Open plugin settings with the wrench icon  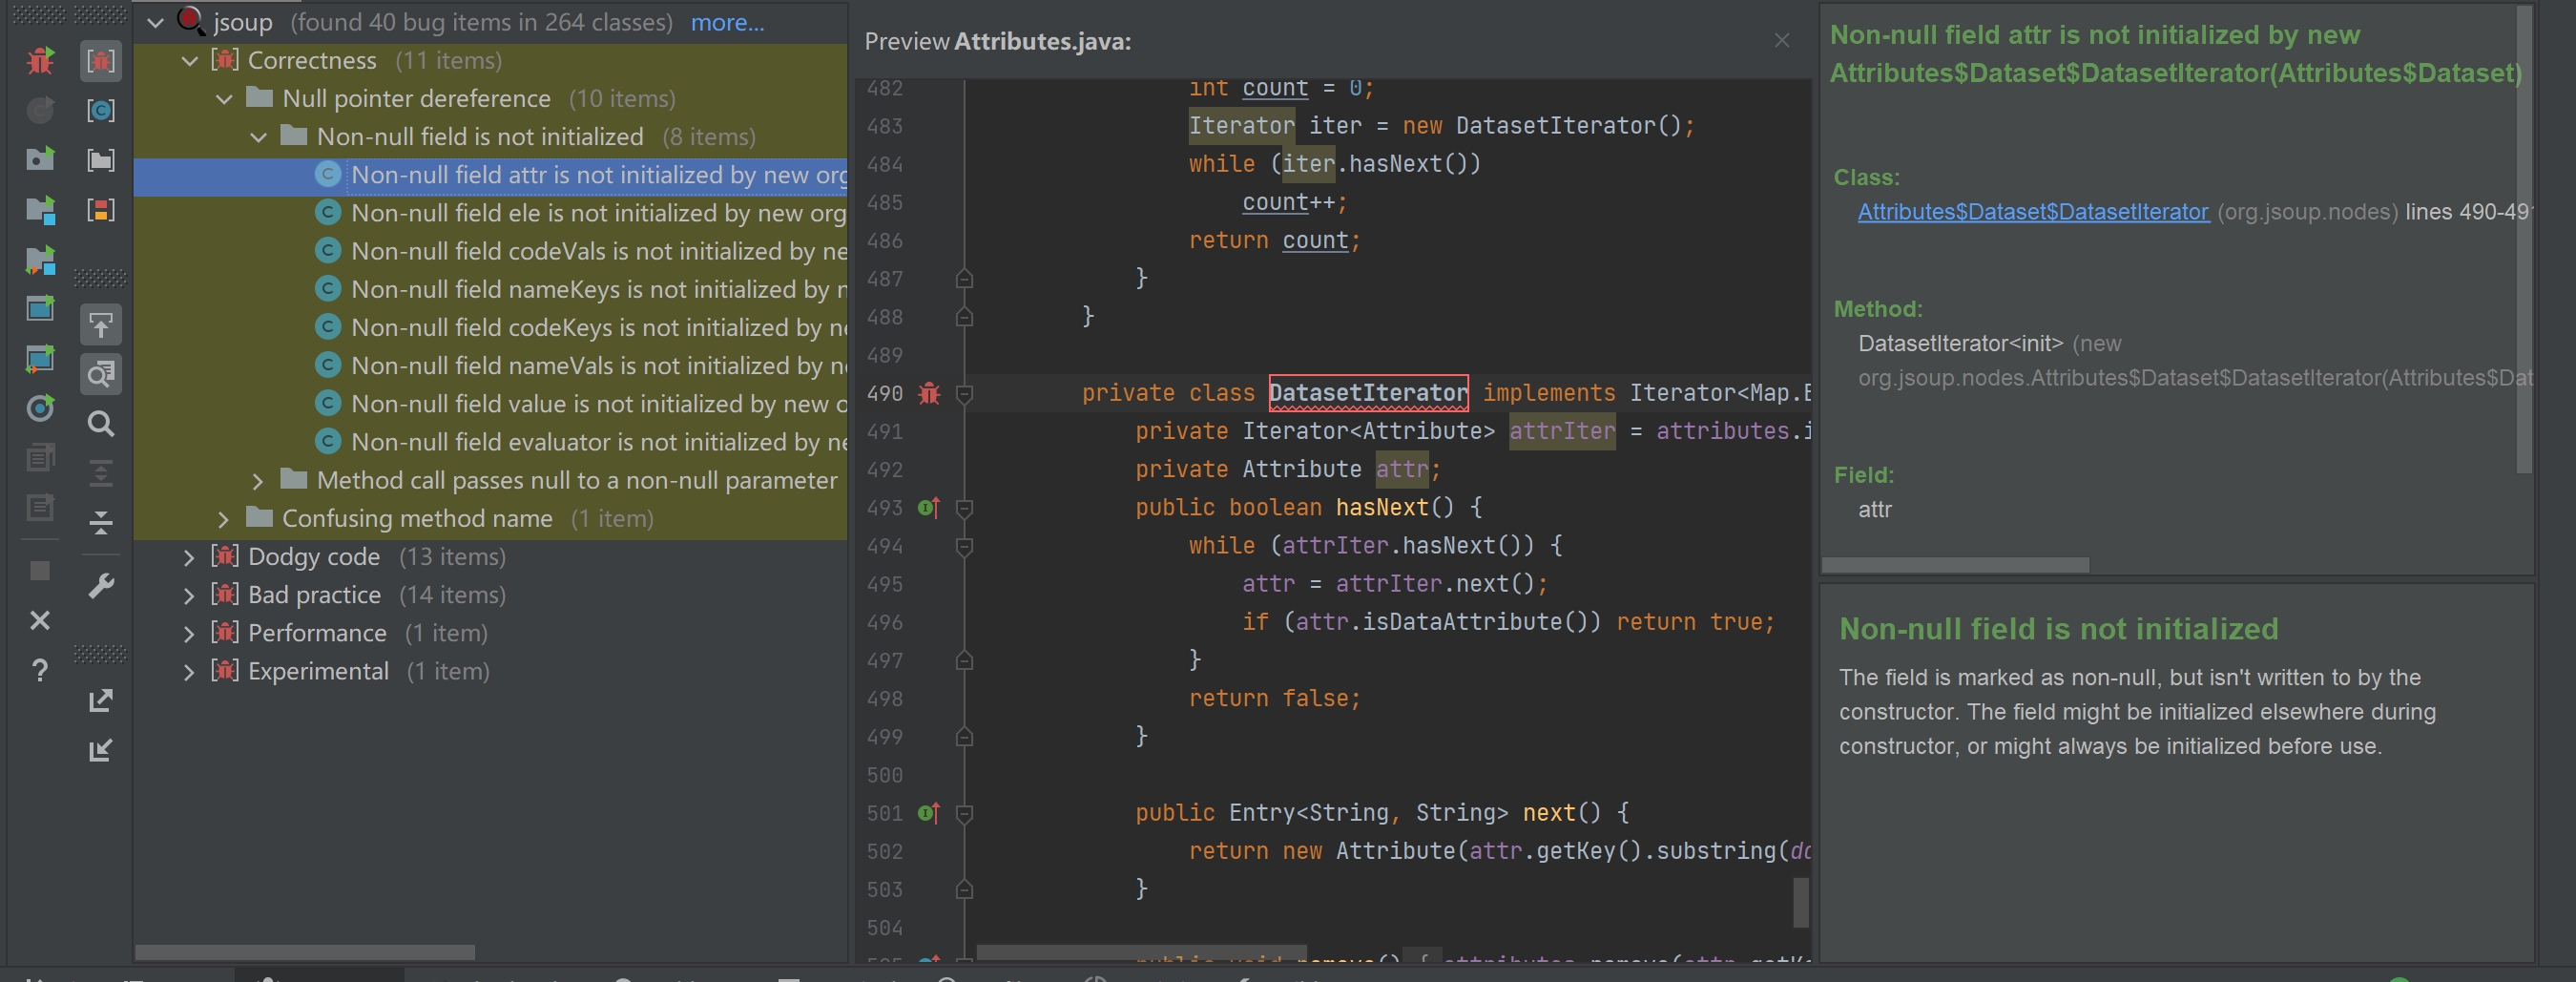point(101,586)
